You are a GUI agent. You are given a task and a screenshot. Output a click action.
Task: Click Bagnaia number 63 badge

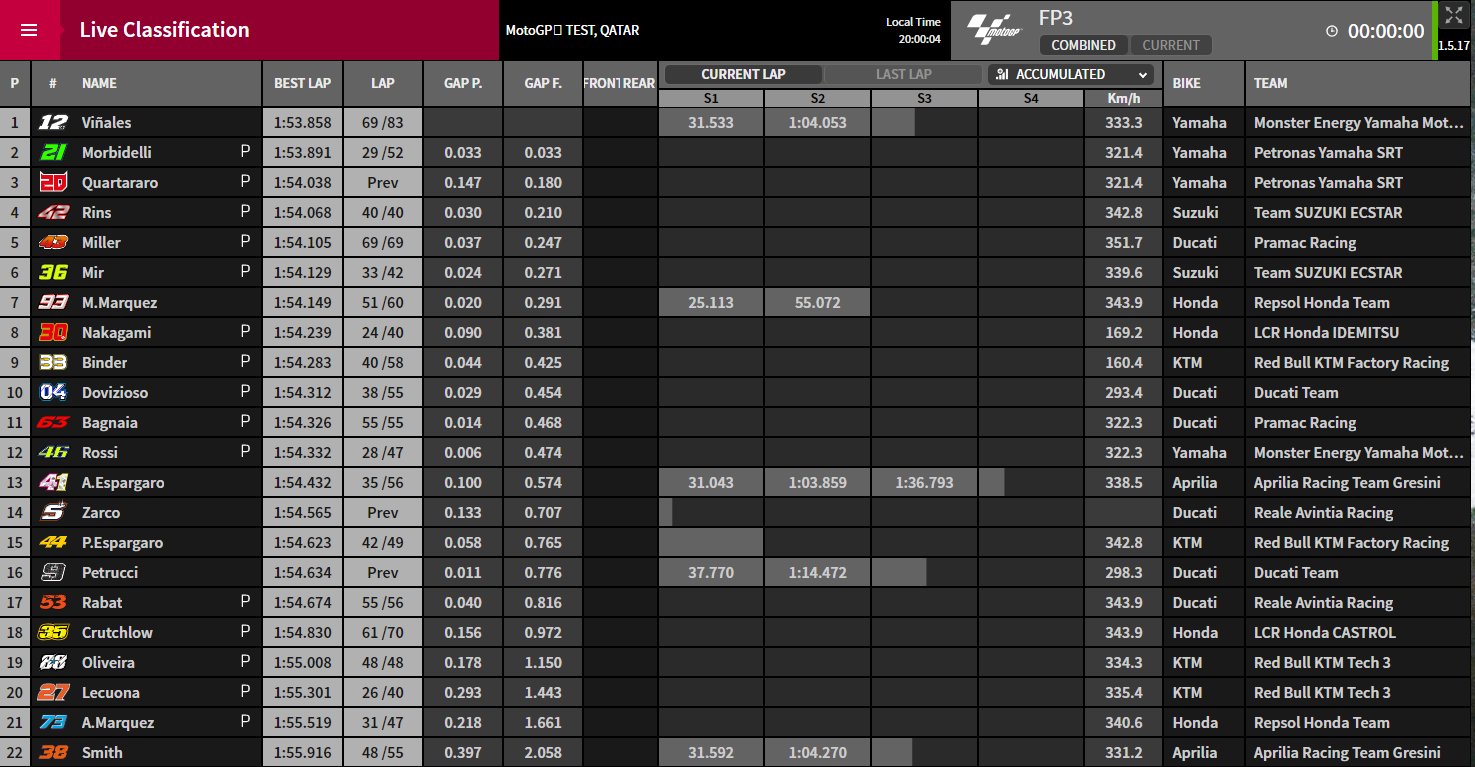coord(52,422)
